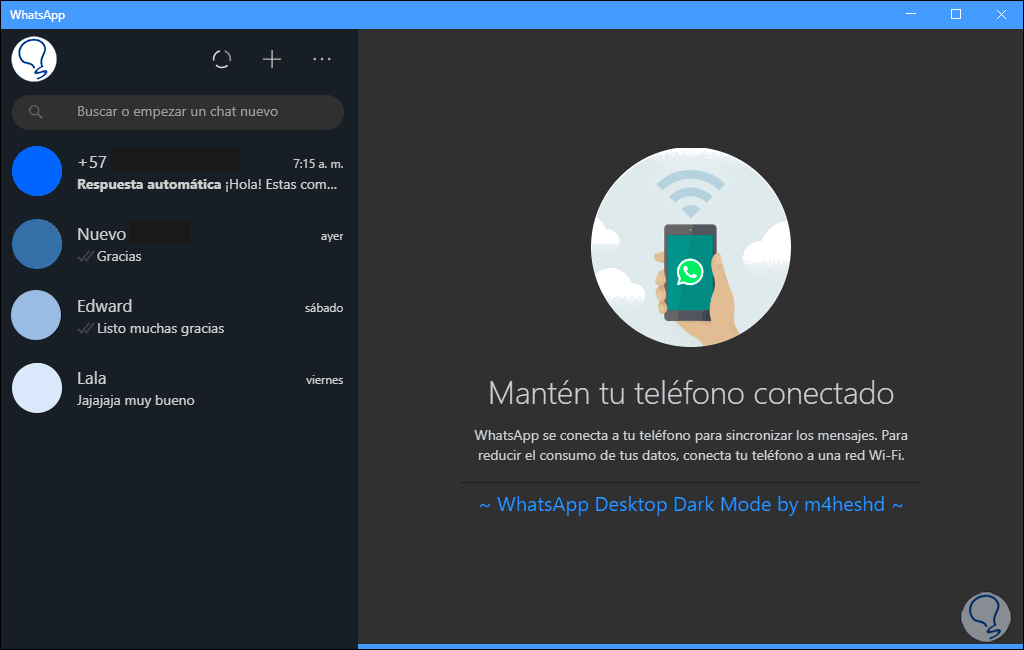Click the search magnifier icon
The width and height of the screenshot is (1024, 650).
(36, 112)
